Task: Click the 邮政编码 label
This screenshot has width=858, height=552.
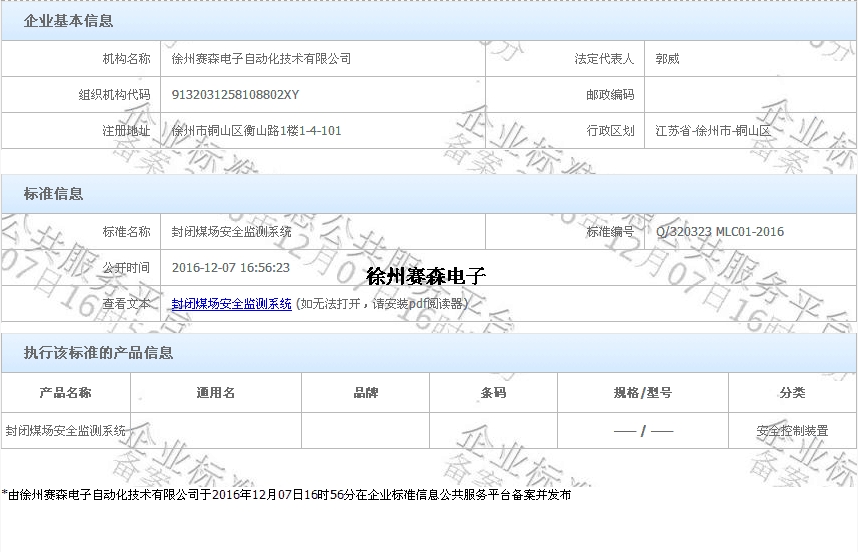Action: click(x=610, y=95)
